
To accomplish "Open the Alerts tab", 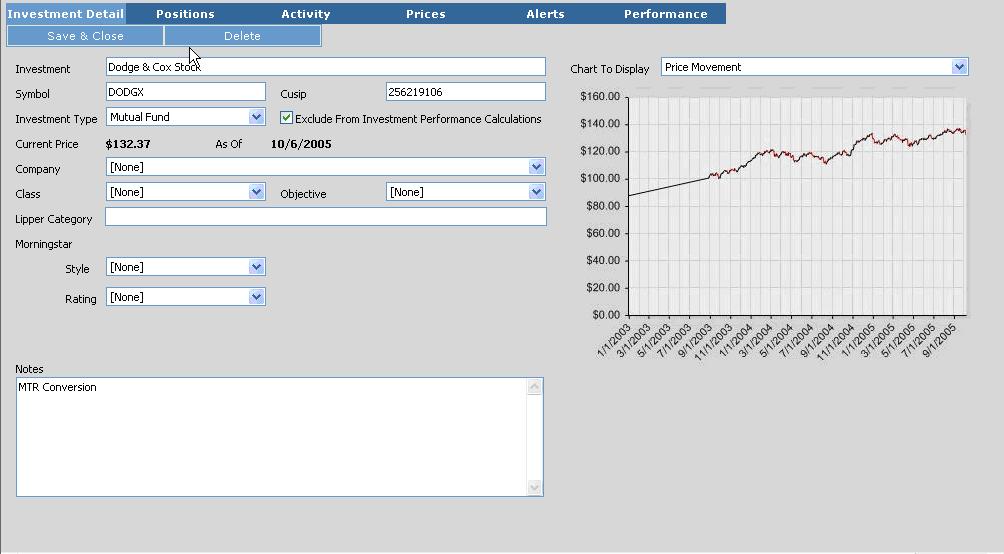I will pyautogui.click(x=545, y=14).
